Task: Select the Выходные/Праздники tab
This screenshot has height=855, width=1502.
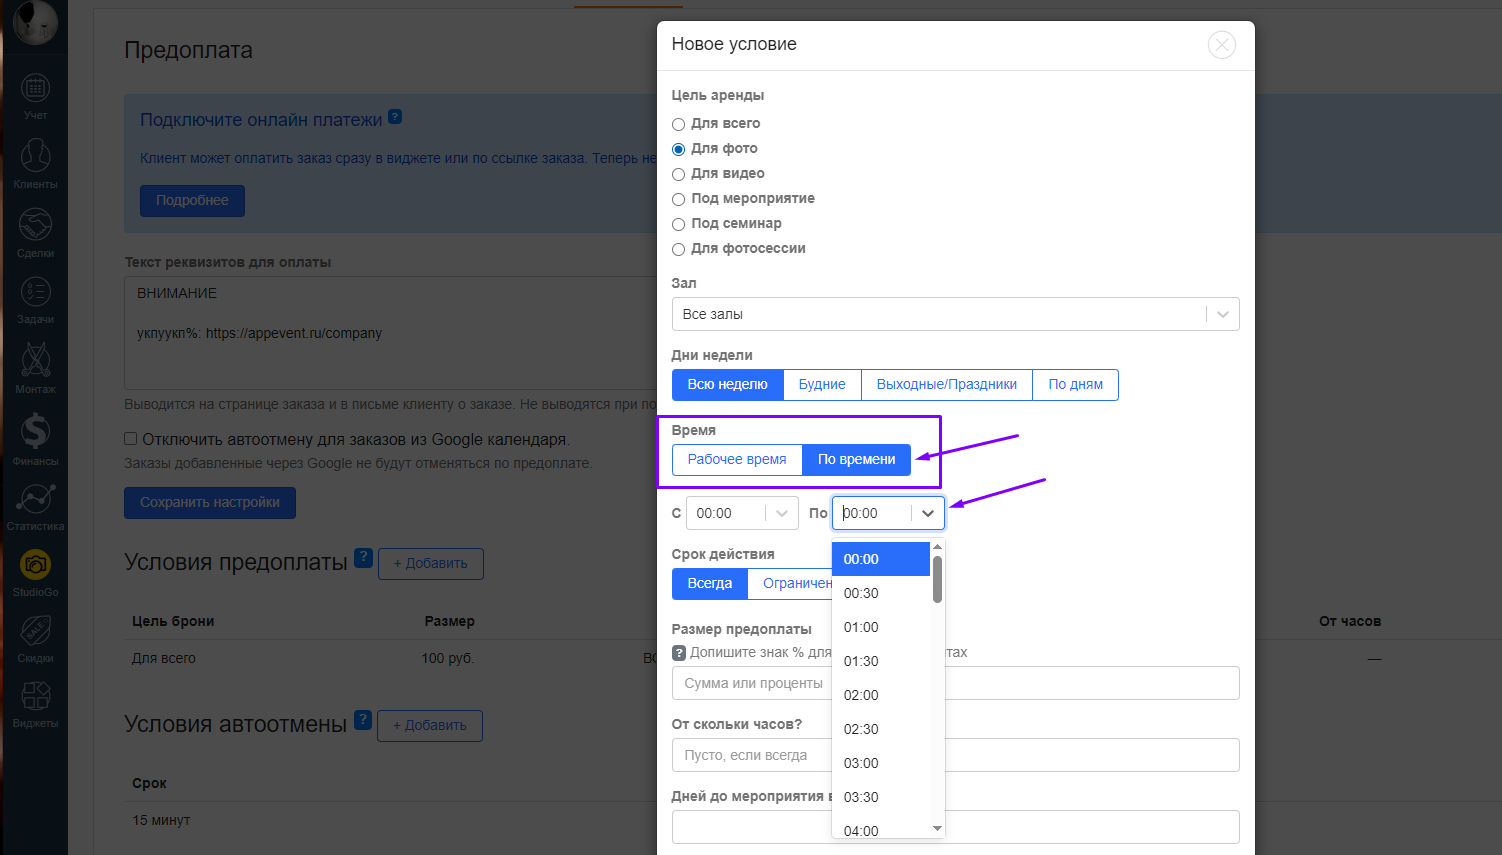Action: pyautogui.click(x=946, y=385)
